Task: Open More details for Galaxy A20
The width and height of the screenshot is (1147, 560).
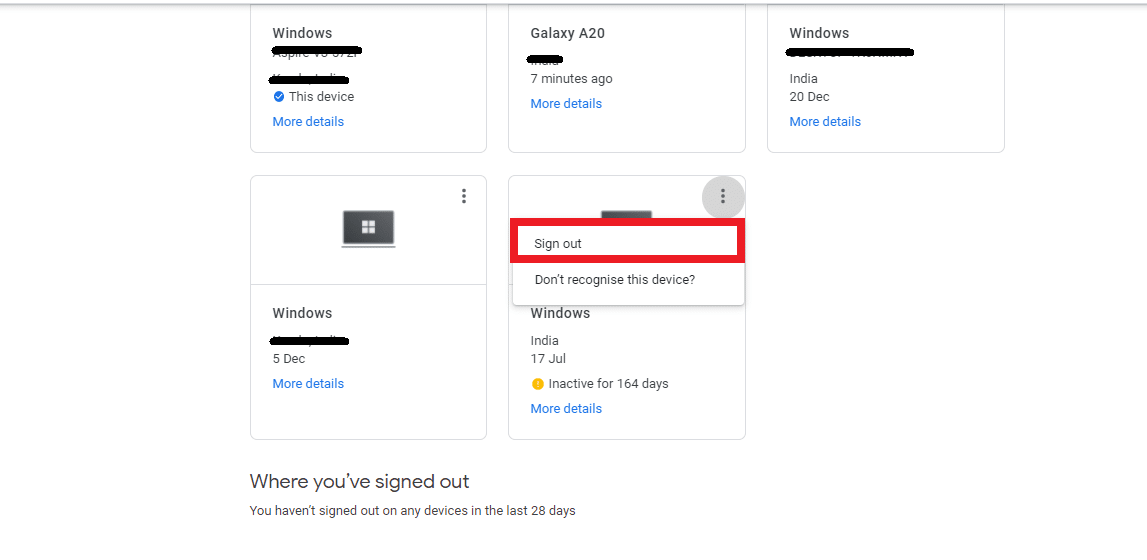Action: tap(566, 104)
